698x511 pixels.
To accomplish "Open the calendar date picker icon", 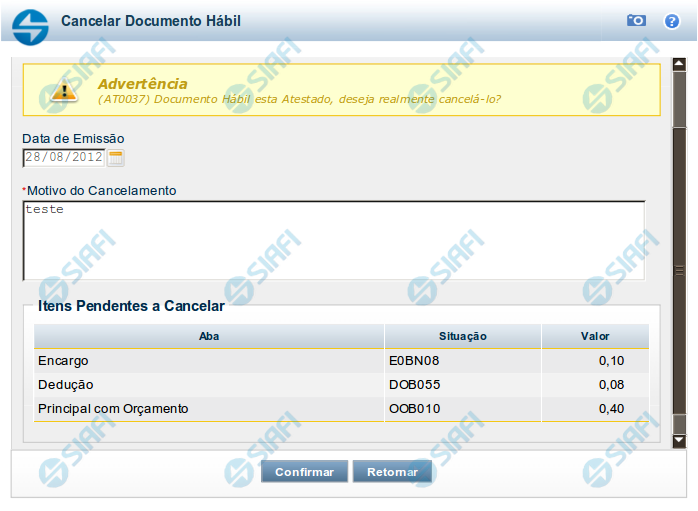I will click(116, 157).
